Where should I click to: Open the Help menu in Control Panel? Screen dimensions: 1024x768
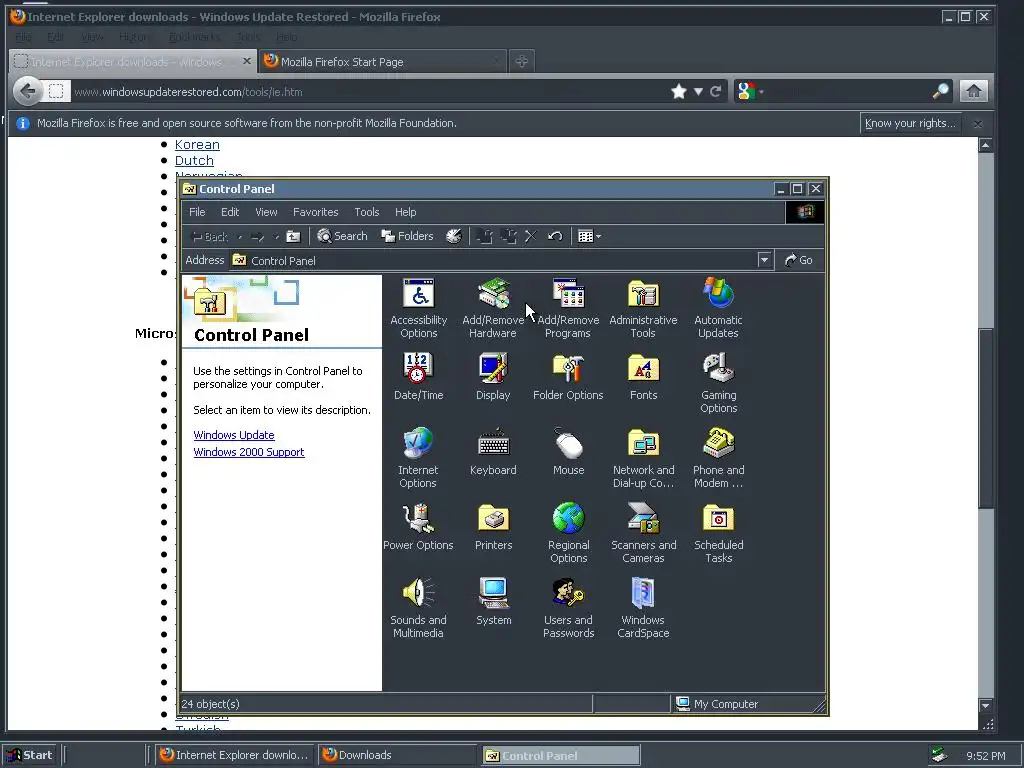406,212
